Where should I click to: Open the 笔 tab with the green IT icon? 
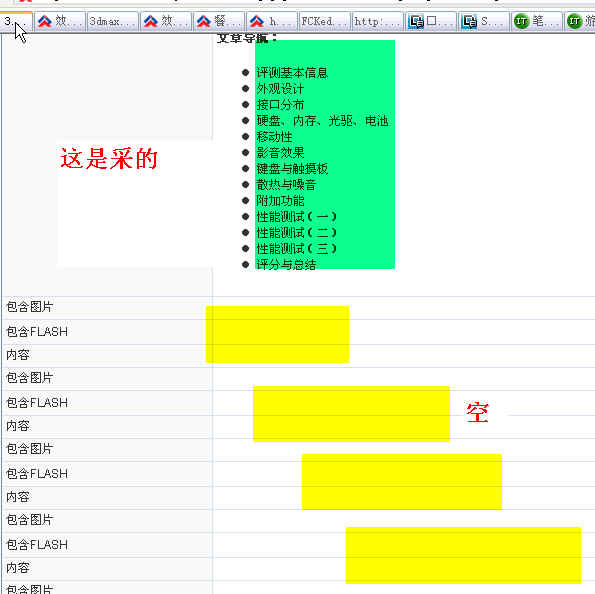[537, 21]
